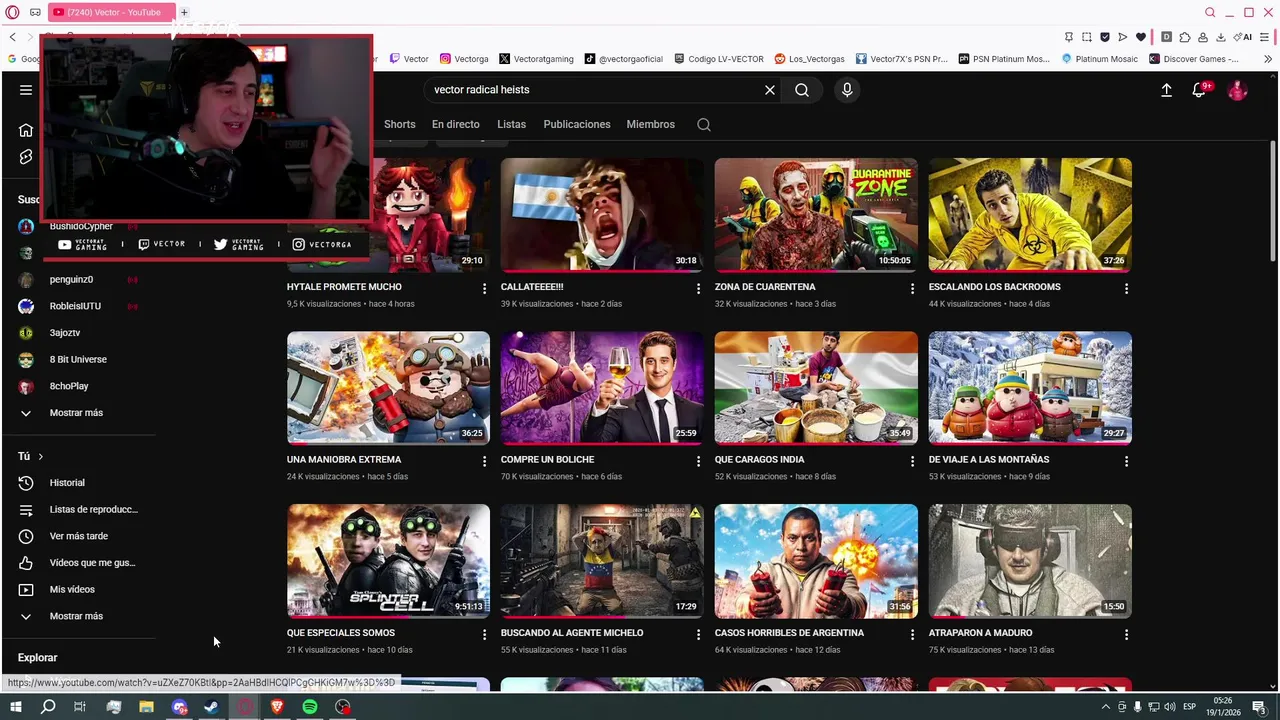This screenshot has width=1280, height=720.
Task: Open Steam from the taskbar
Action: coord(211,707)
